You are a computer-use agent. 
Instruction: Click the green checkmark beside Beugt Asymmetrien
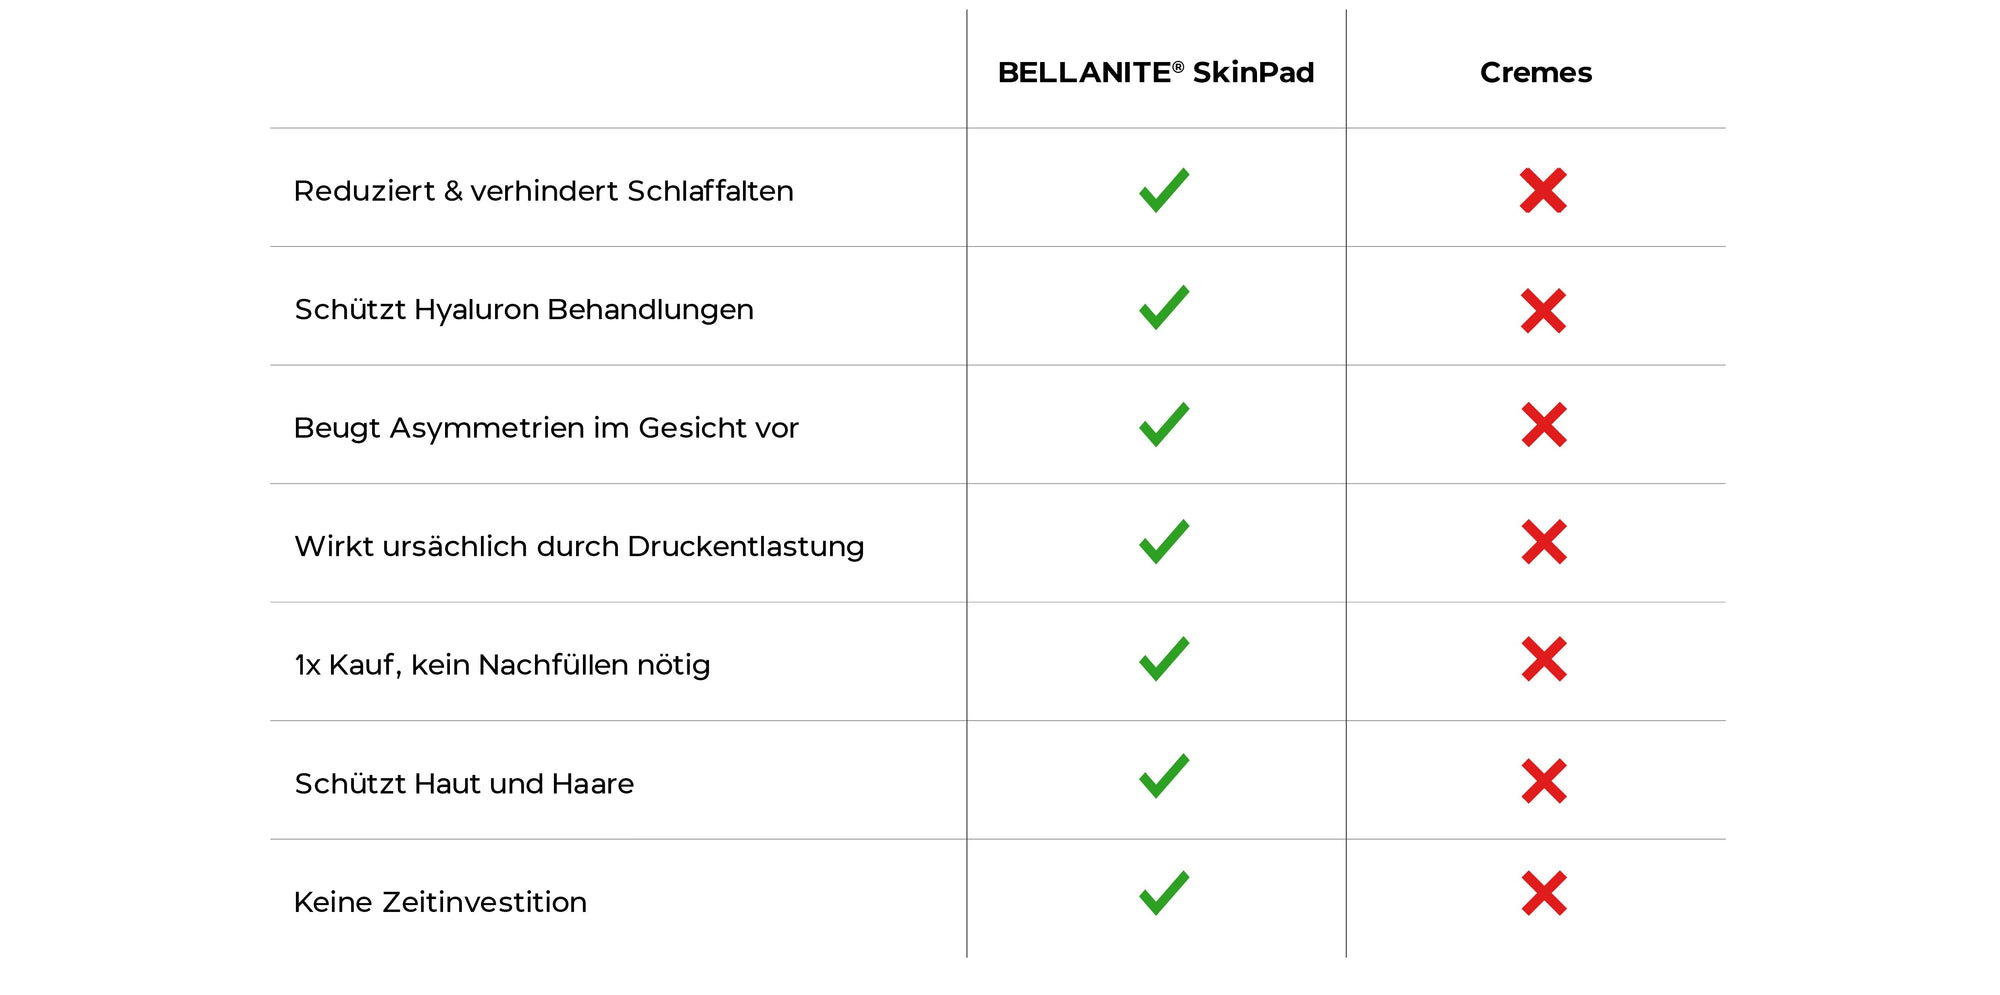pyautogui.click(x=1164, y=425)
